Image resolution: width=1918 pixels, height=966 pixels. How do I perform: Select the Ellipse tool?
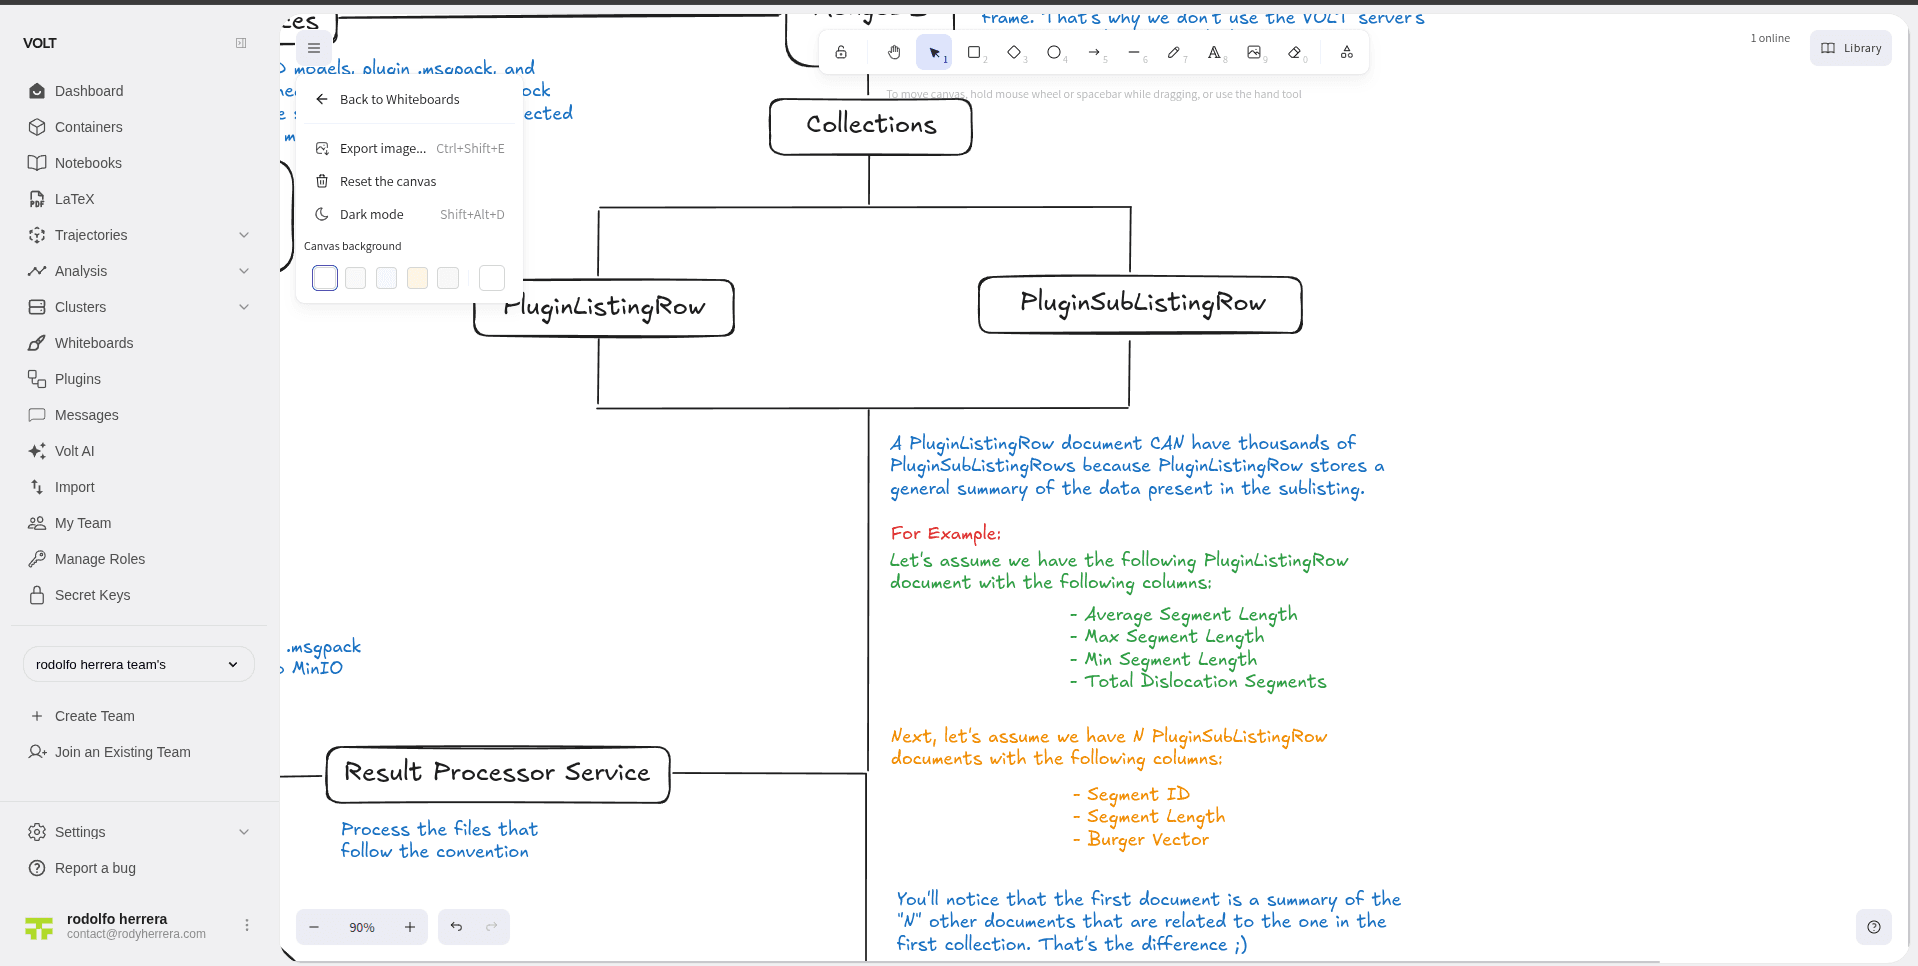pyautogui.click(x=1055, y=52)
